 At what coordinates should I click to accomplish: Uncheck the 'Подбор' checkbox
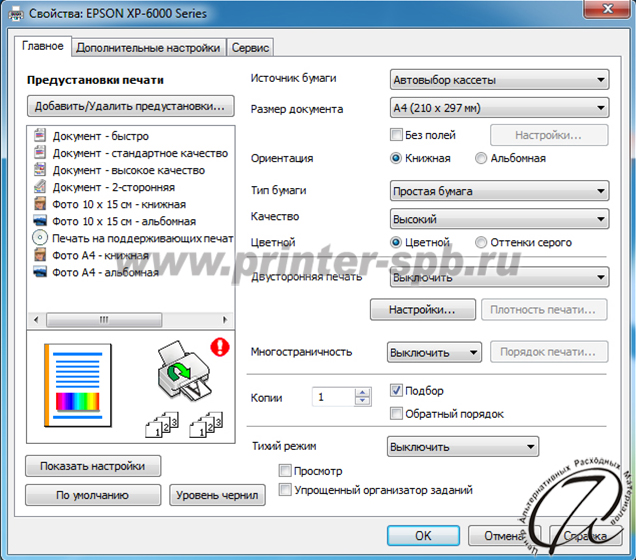tap(396, 390)
